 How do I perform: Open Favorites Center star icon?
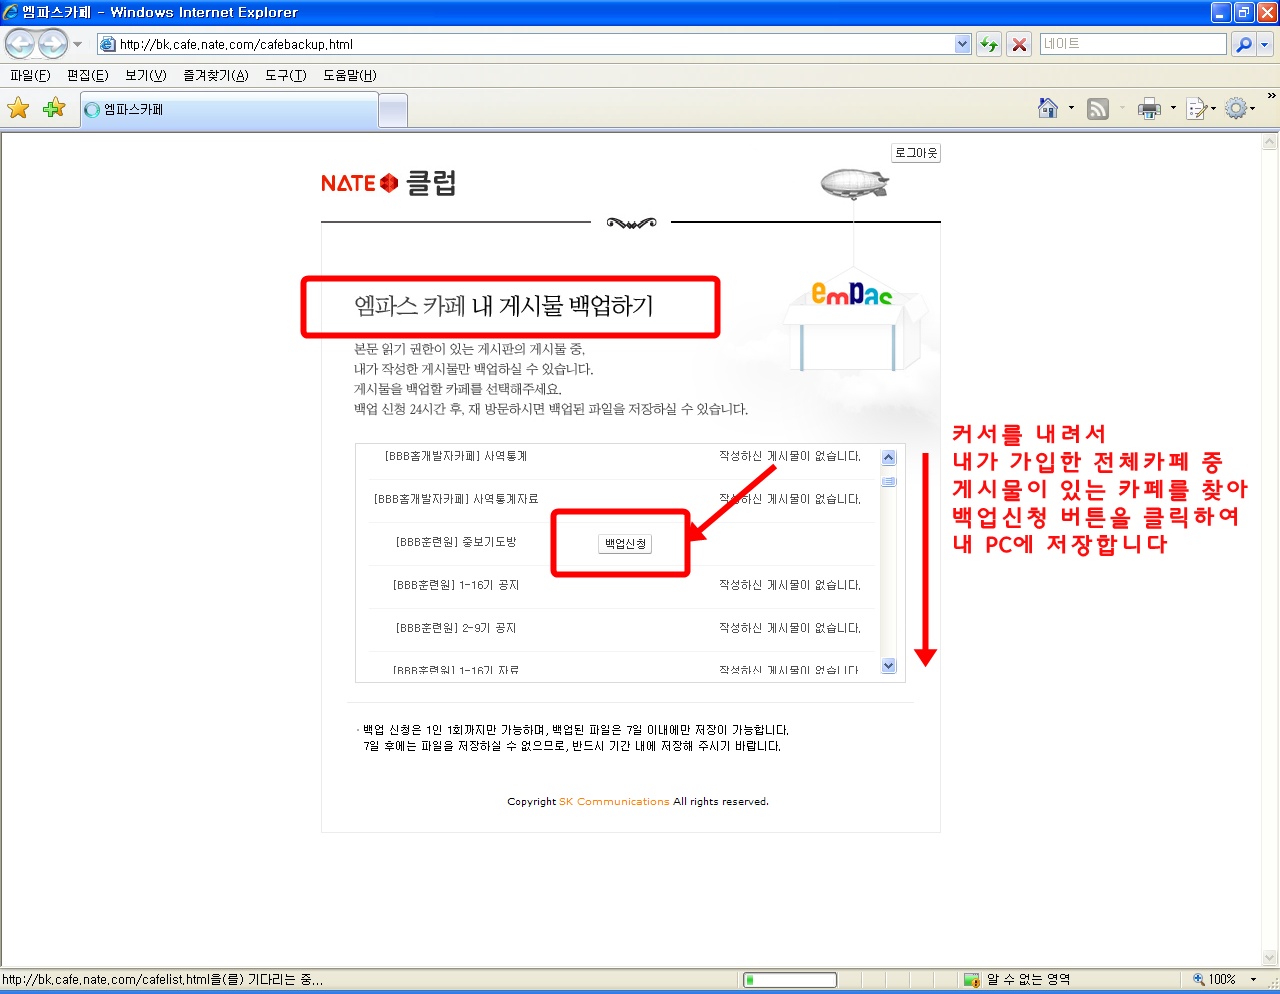18,108
